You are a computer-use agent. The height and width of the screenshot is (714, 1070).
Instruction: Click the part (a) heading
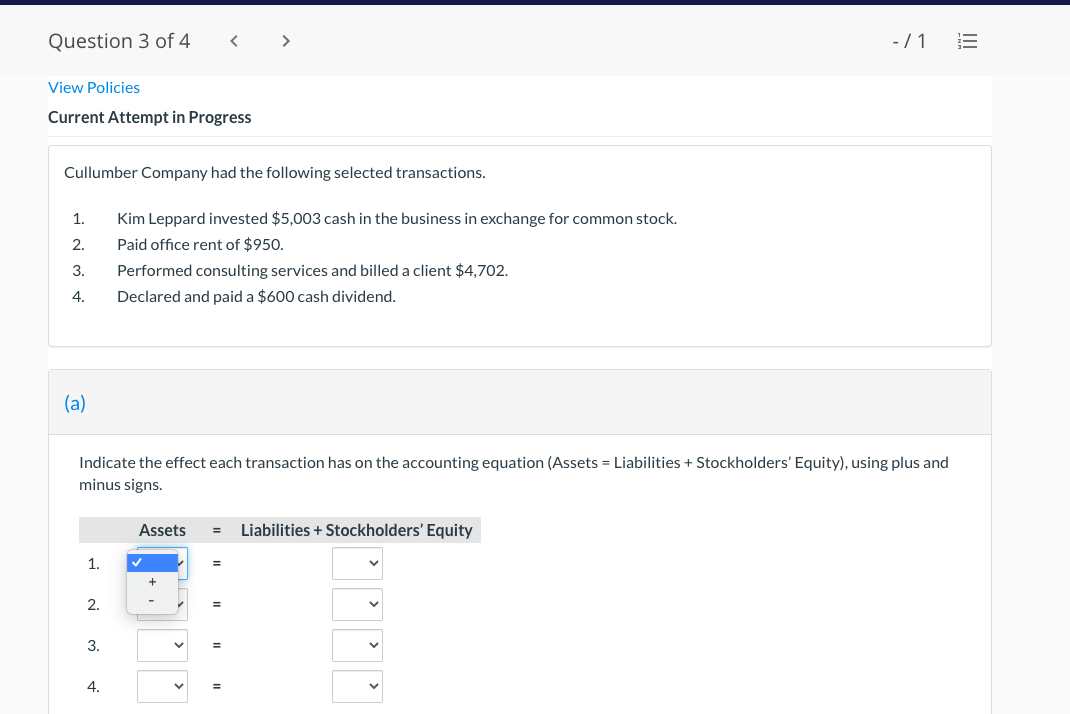75,403
